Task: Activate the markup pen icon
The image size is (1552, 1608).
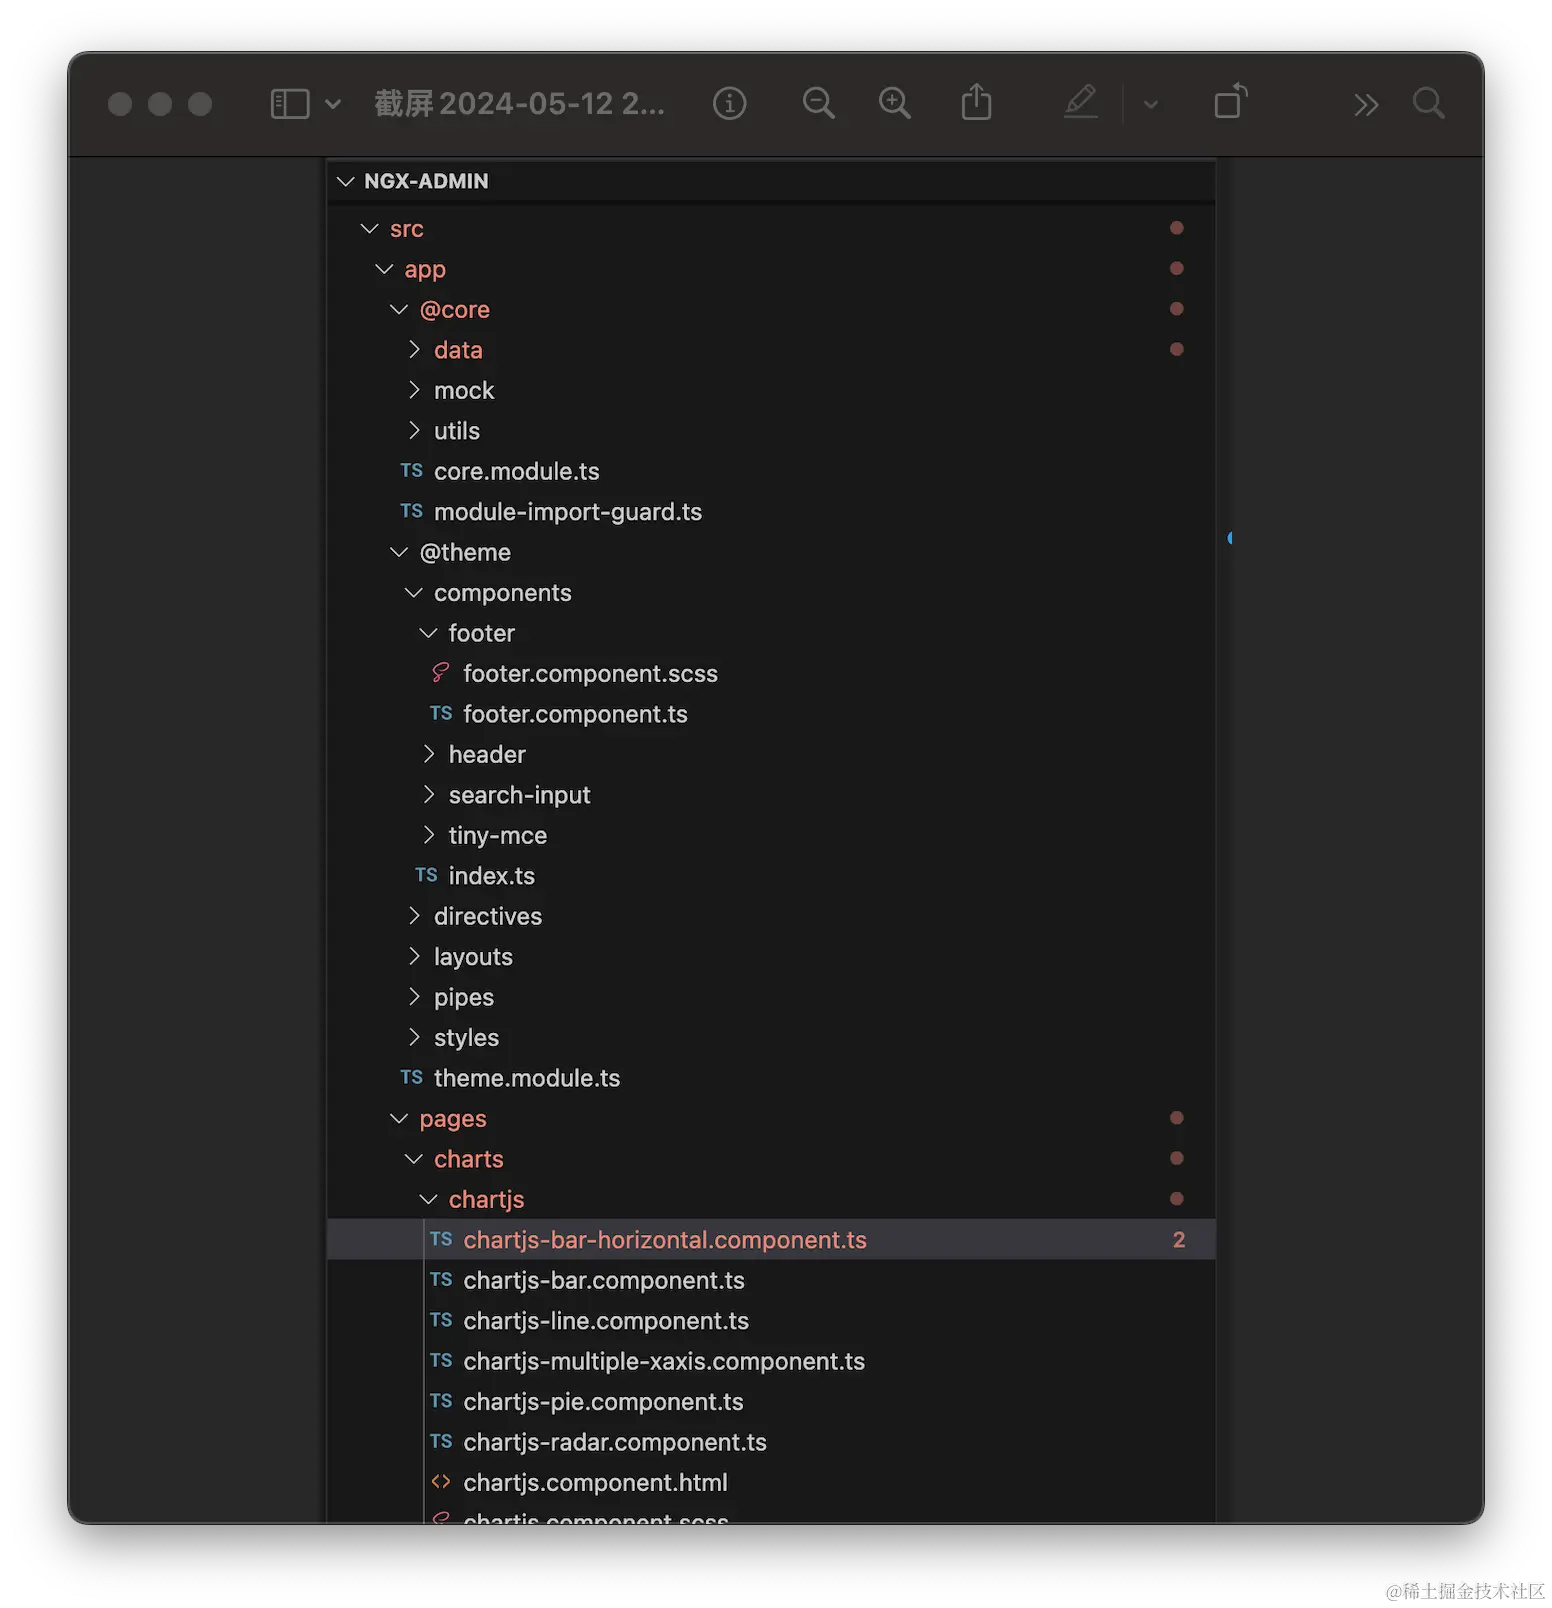Action: pyautogui.click(x=1080, y=102)
